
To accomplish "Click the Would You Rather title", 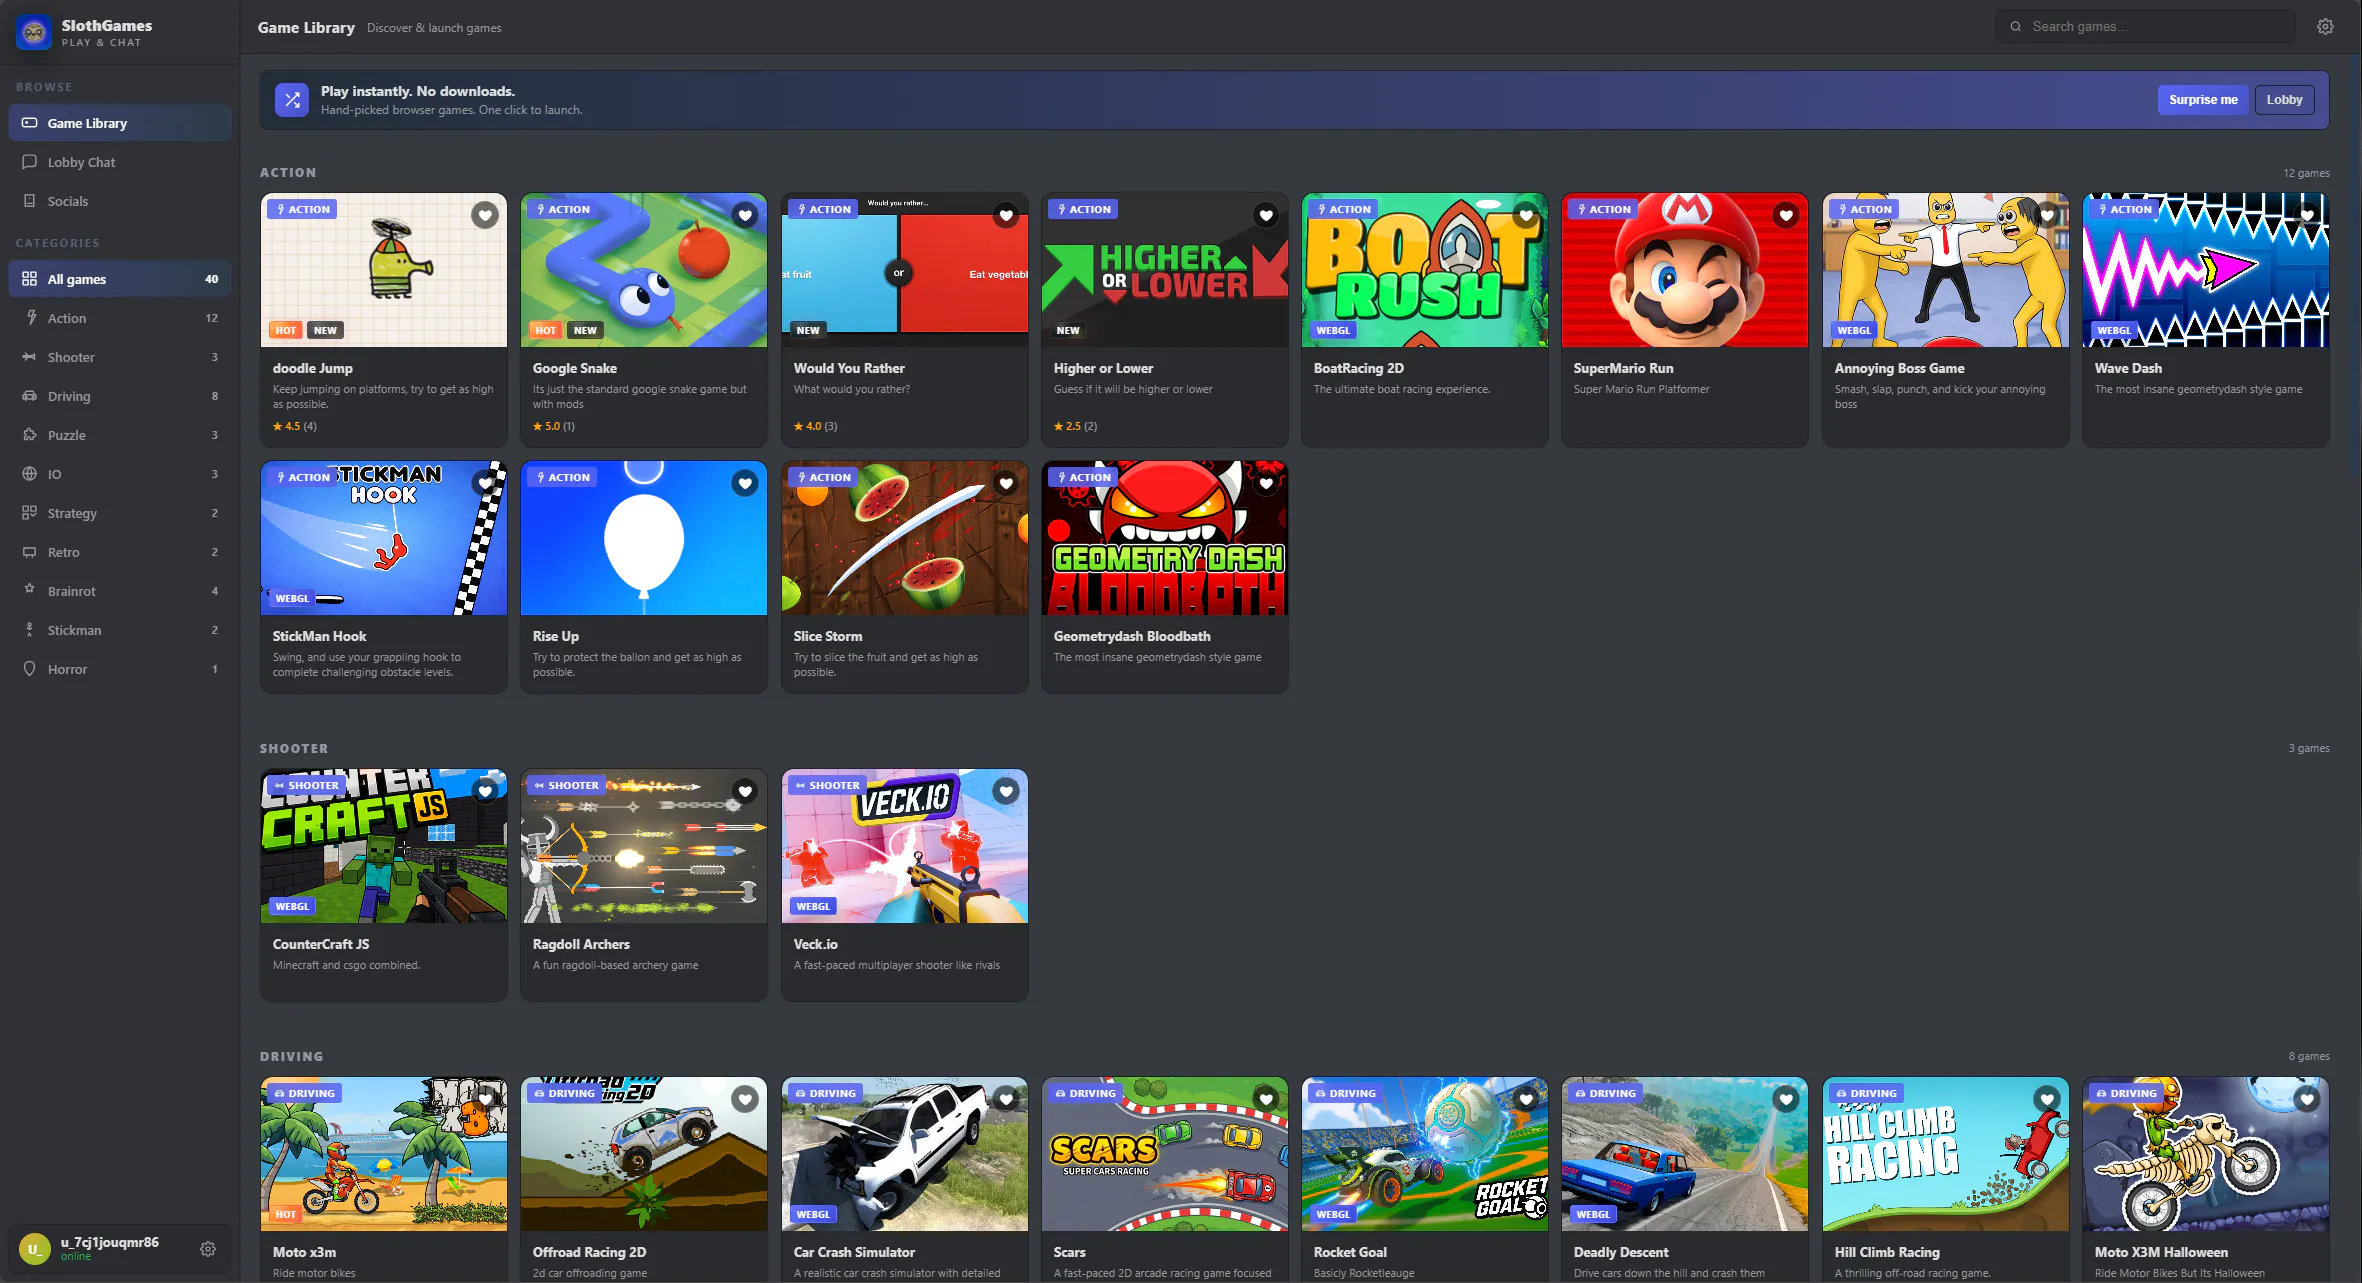I will (x=849, y=368).
